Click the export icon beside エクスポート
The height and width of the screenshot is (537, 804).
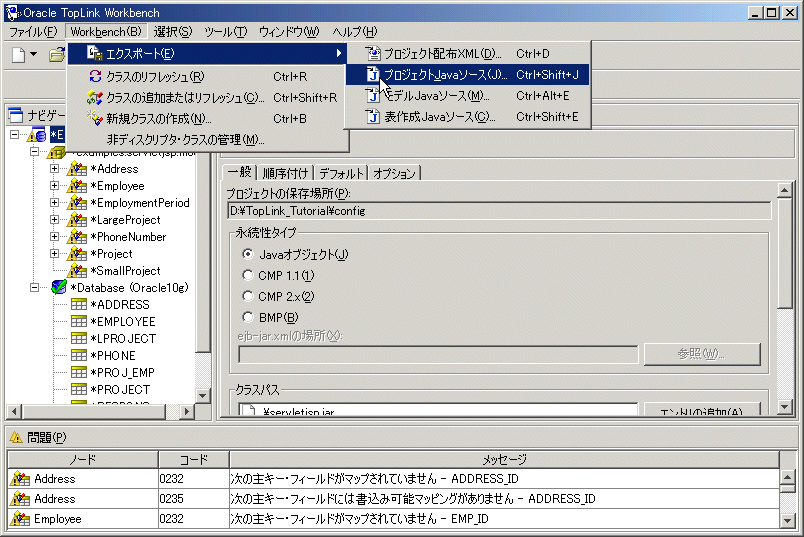(x=94, y=53)
